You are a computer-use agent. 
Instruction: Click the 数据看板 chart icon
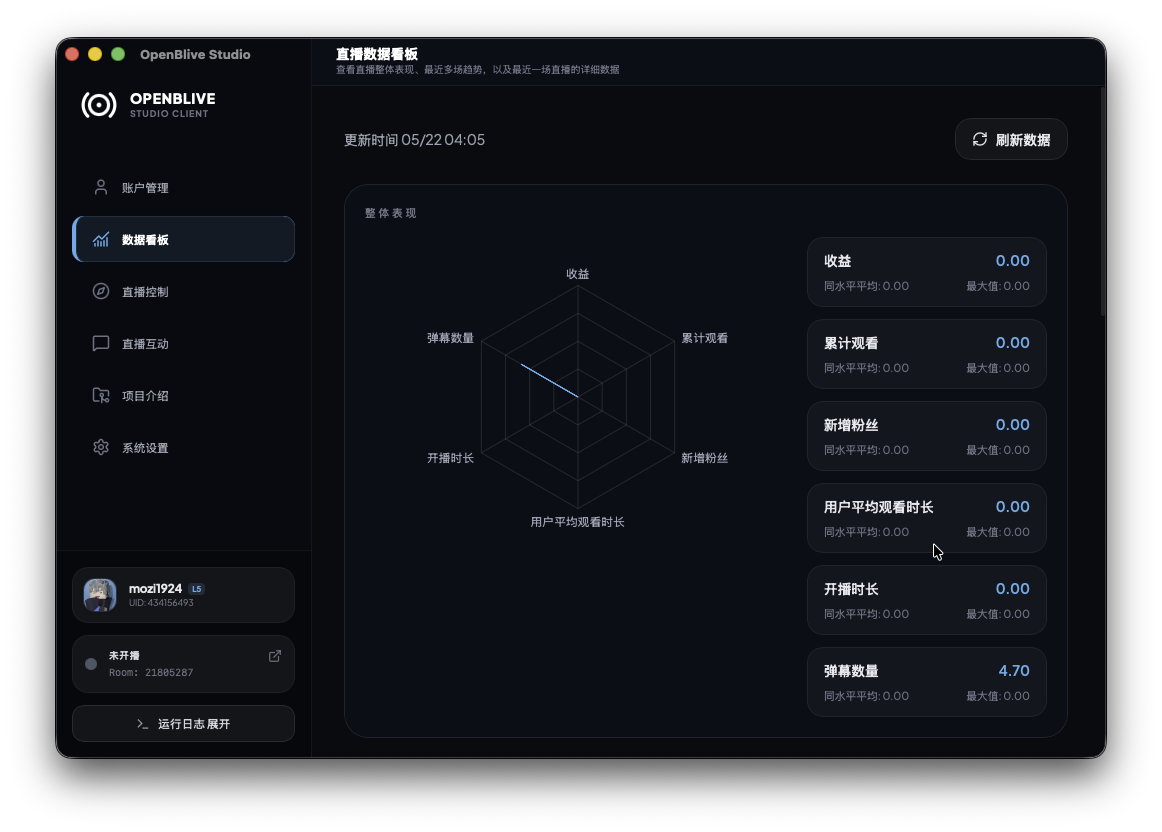pos(101,239)
